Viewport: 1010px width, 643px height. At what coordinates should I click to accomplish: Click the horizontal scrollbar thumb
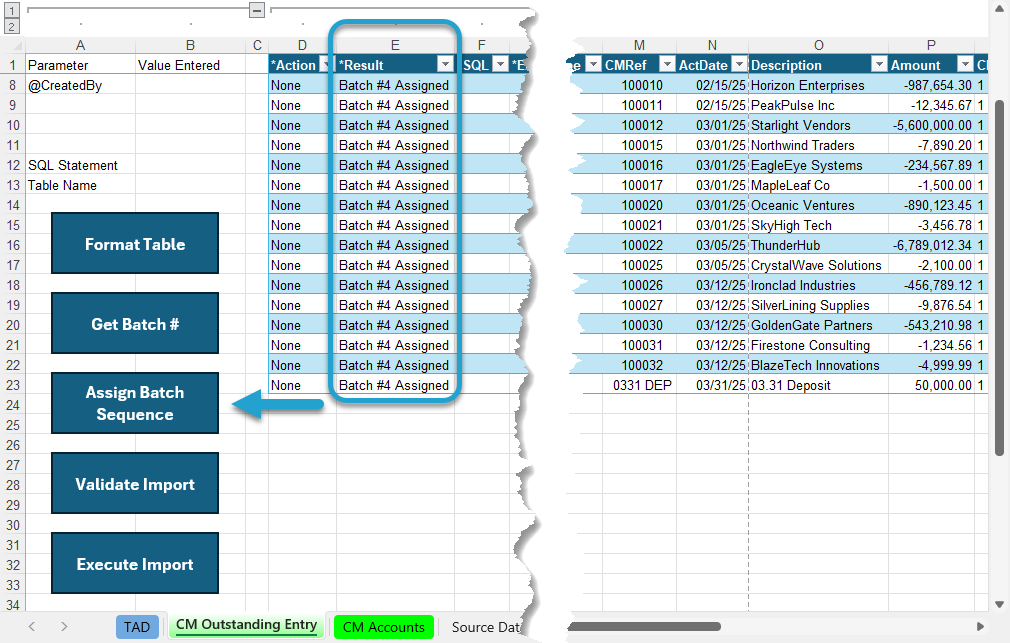click(644, 626)
